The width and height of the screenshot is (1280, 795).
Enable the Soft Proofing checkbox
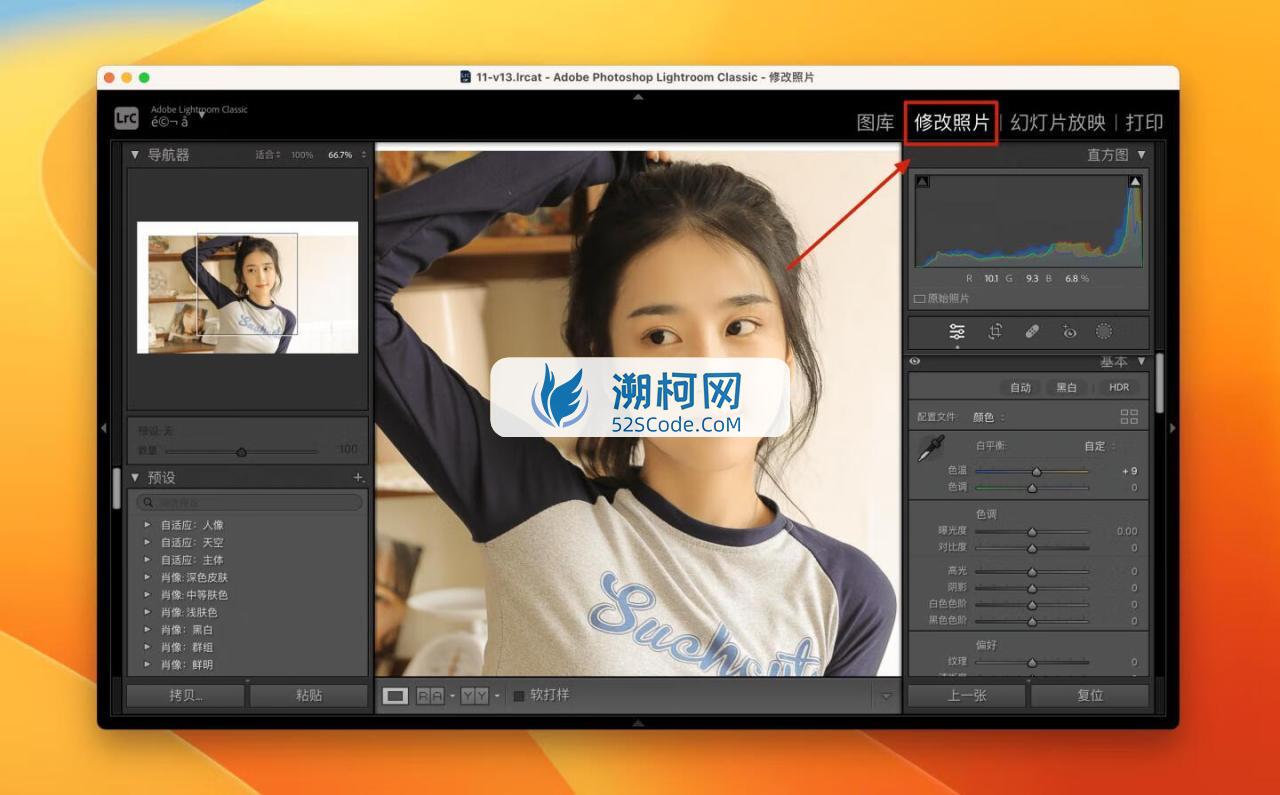click(x=519, y=695)
